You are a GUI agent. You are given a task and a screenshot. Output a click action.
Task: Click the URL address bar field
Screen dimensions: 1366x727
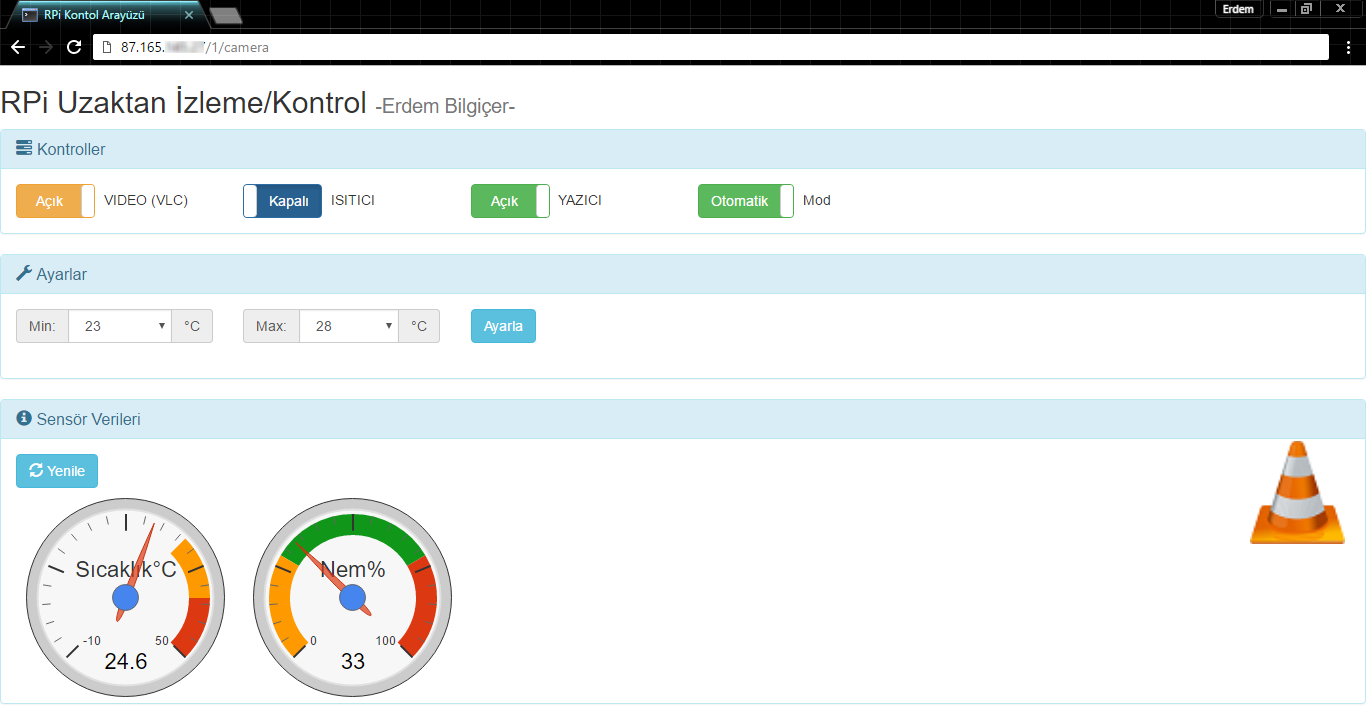700,47
